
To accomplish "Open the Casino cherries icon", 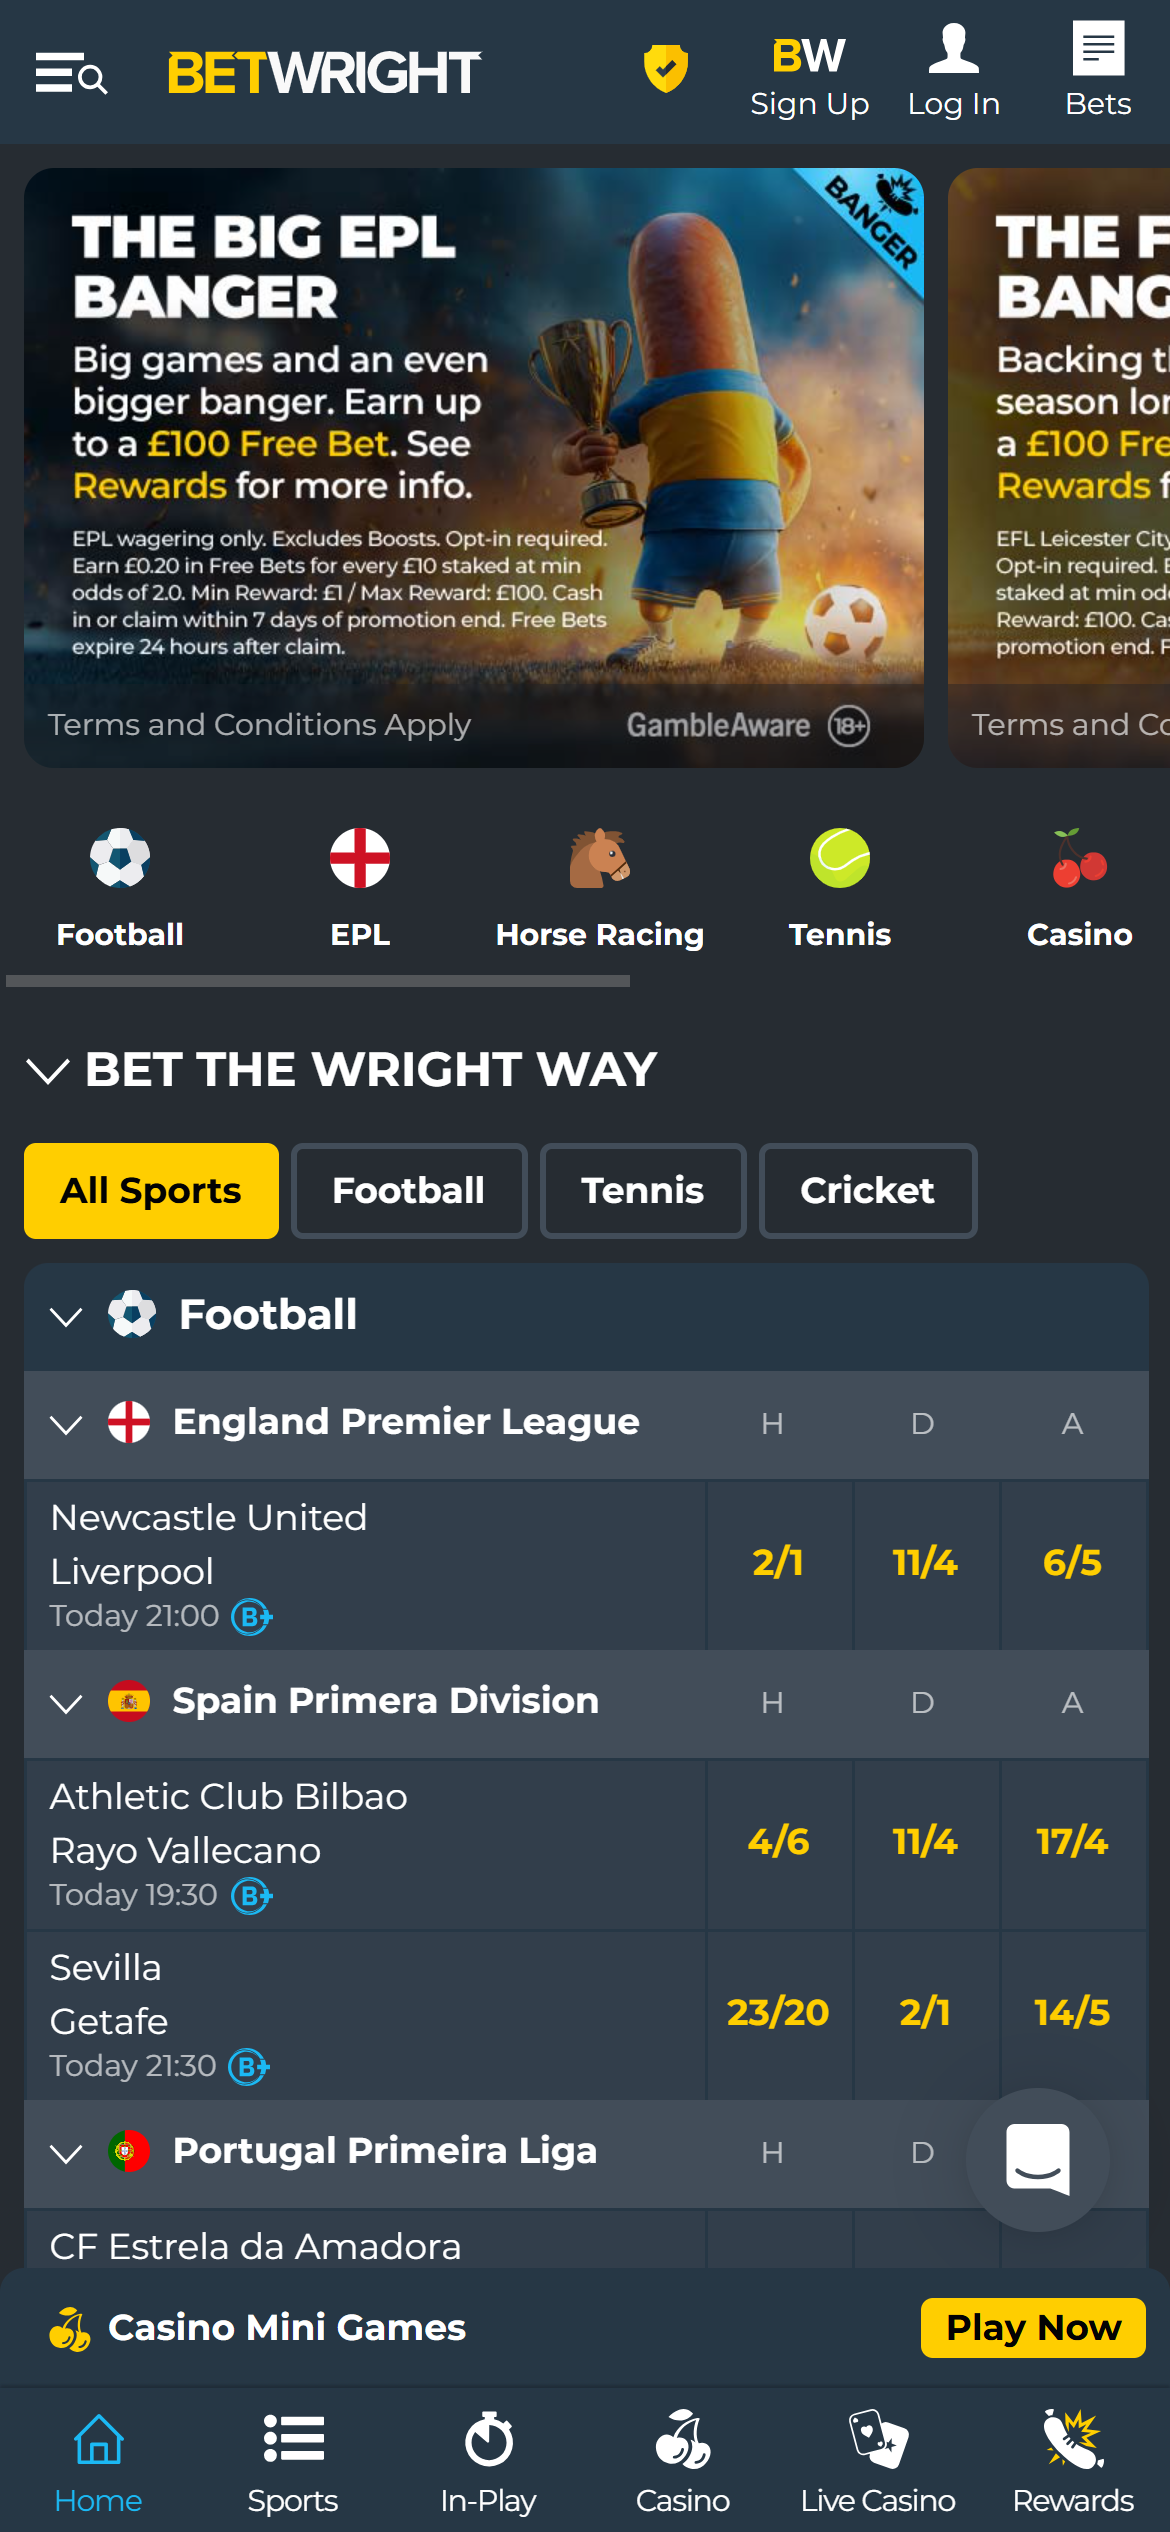I will (1079, 858).
